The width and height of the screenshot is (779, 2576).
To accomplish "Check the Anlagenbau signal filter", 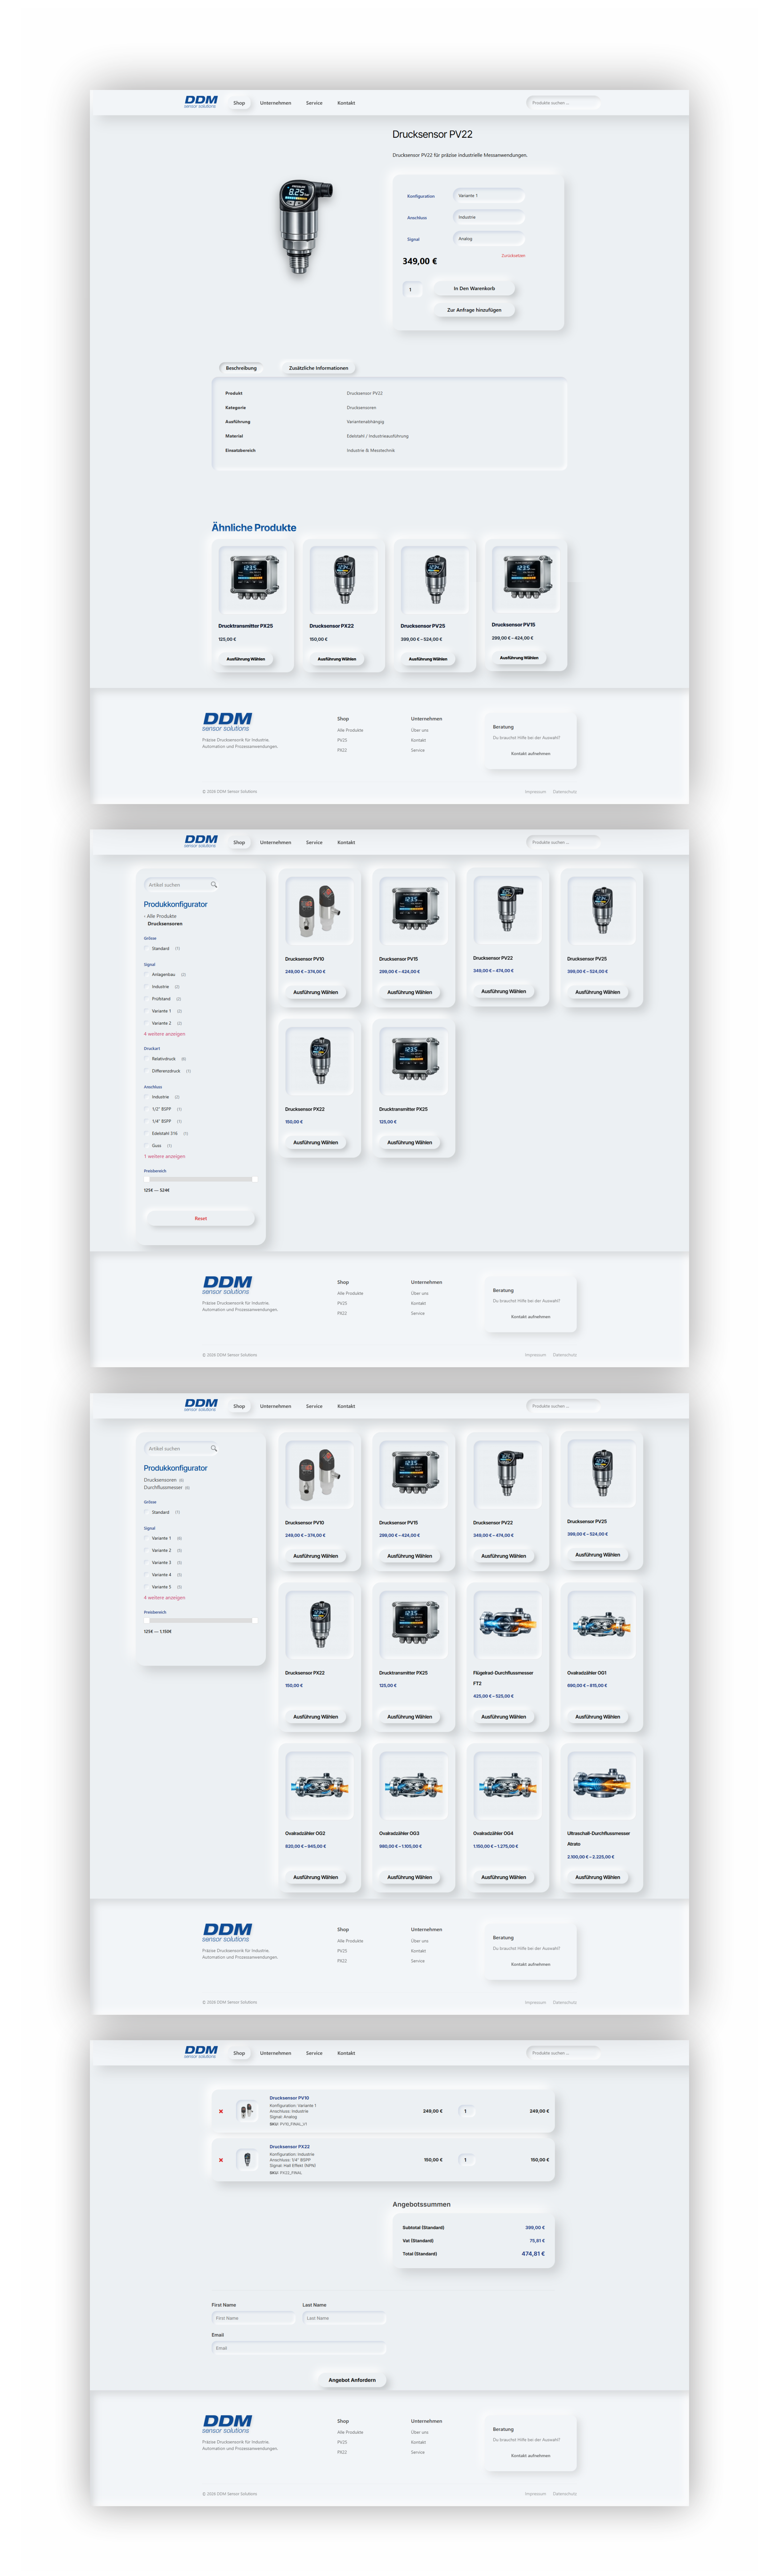I will [146, 974].
